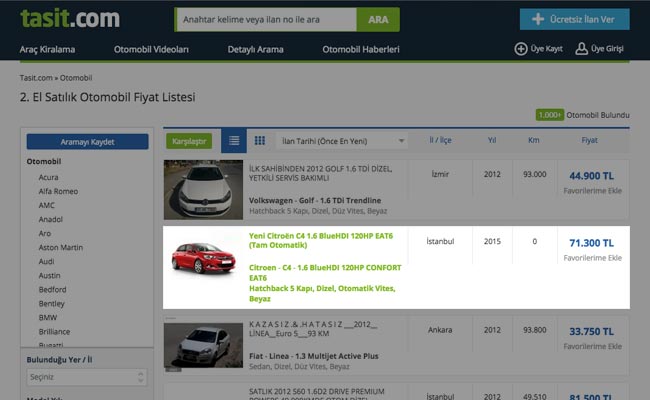The image size is (650, 400).
Task: Click the ARA search button
Action: click(x=378, y=19)
